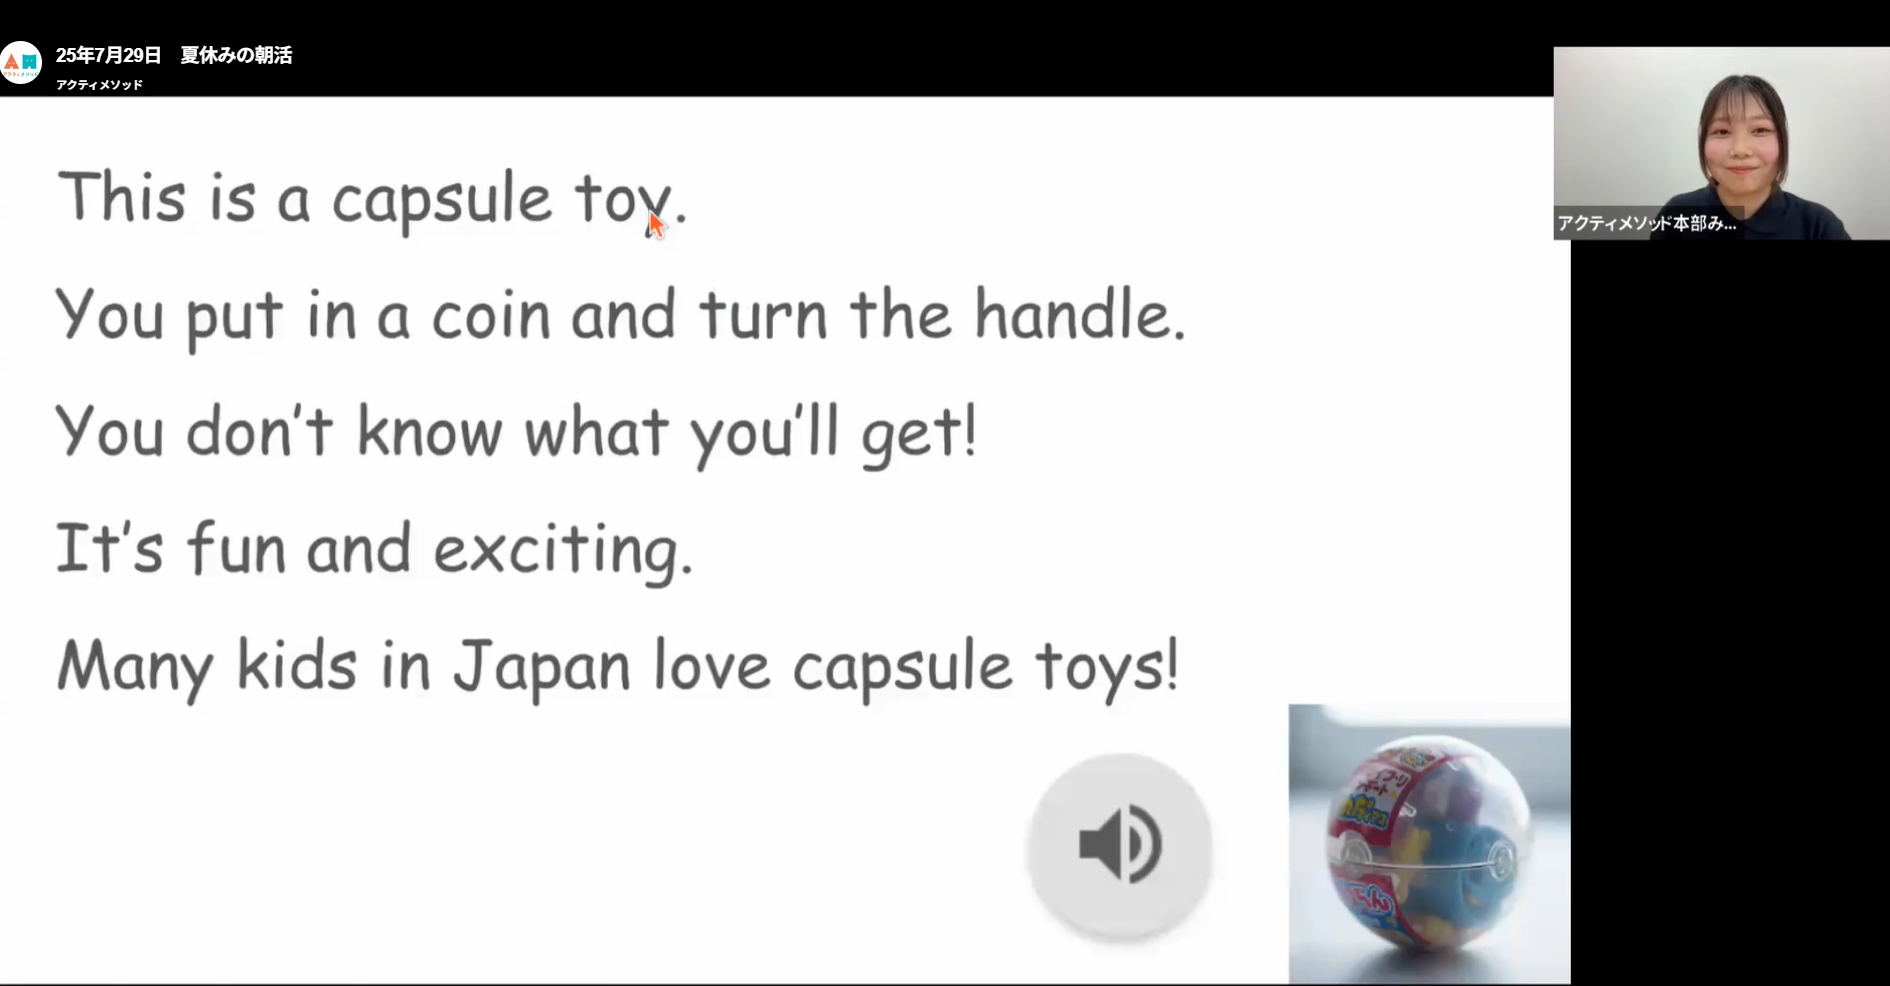This screenshot has height=986, width=1890.
Task: Click the word "coin" in the second sentence
Action: [491, 316]
